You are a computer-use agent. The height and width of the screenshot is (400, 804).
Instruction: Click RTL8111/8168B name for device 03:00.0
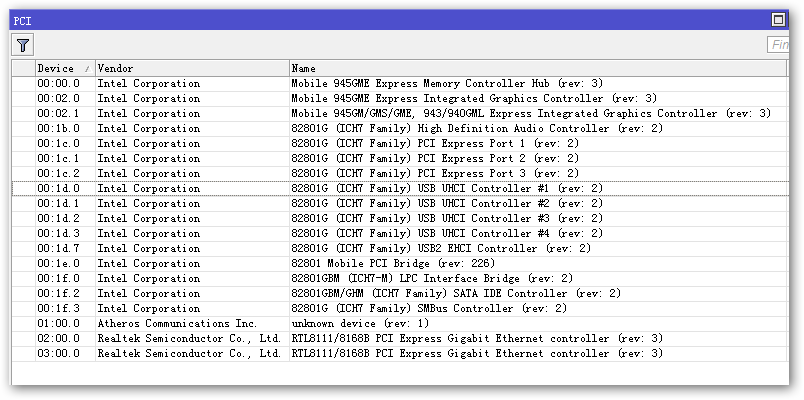pyautogui.click(x=477, y=353)
